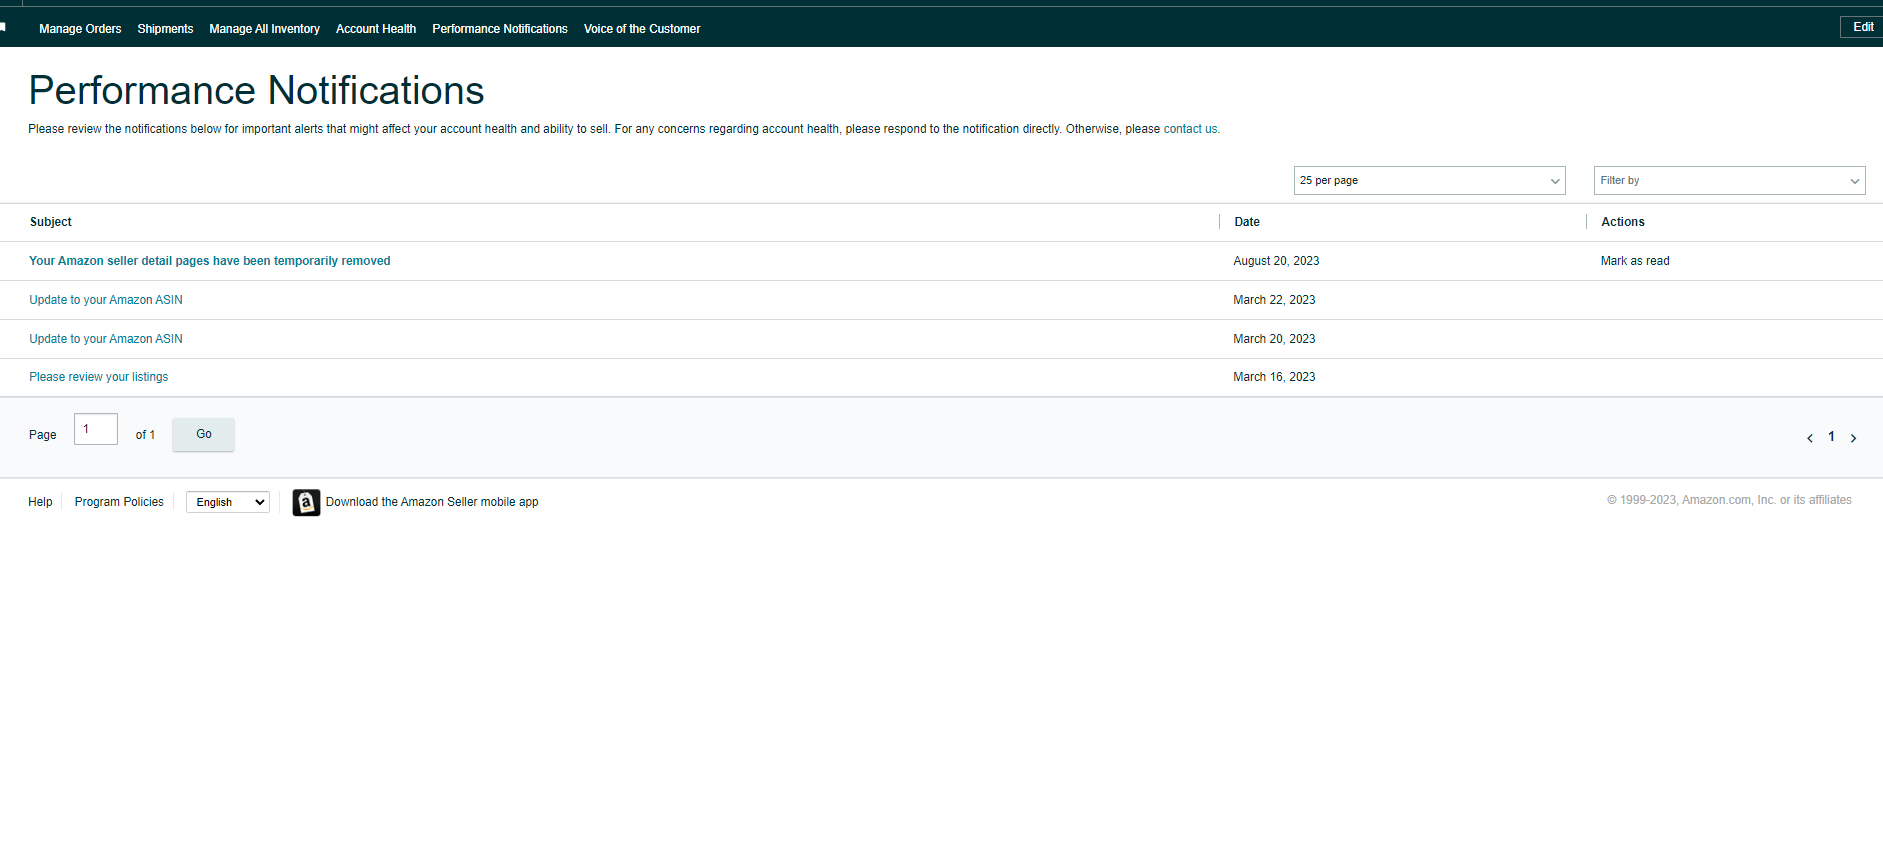1883x850 pixels.
Task: Click Download the Amazon Seller mobile app
Action: click(432, 502)
